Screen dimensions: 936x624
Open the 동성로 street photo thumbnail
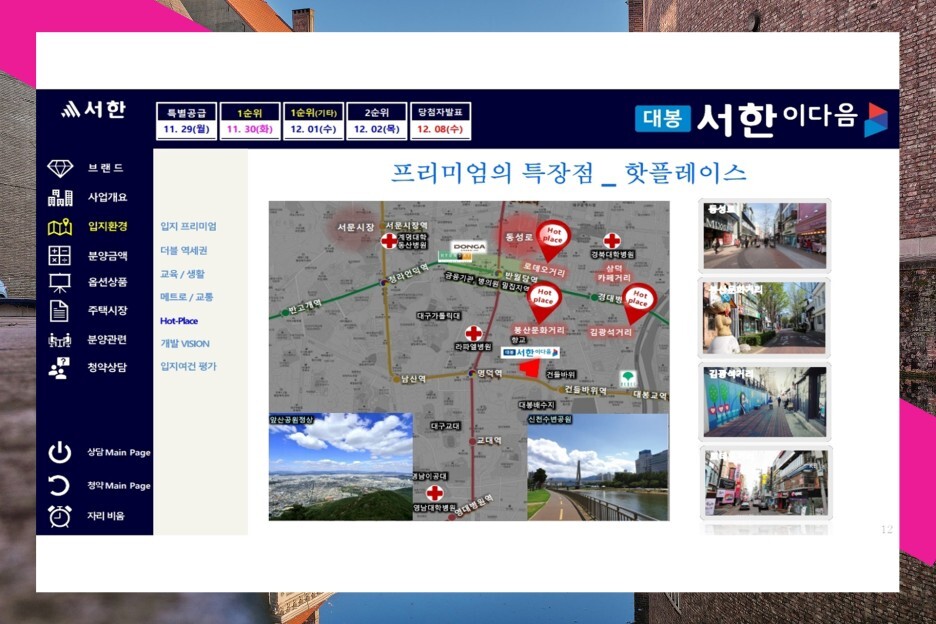click(x=765, y=235)
